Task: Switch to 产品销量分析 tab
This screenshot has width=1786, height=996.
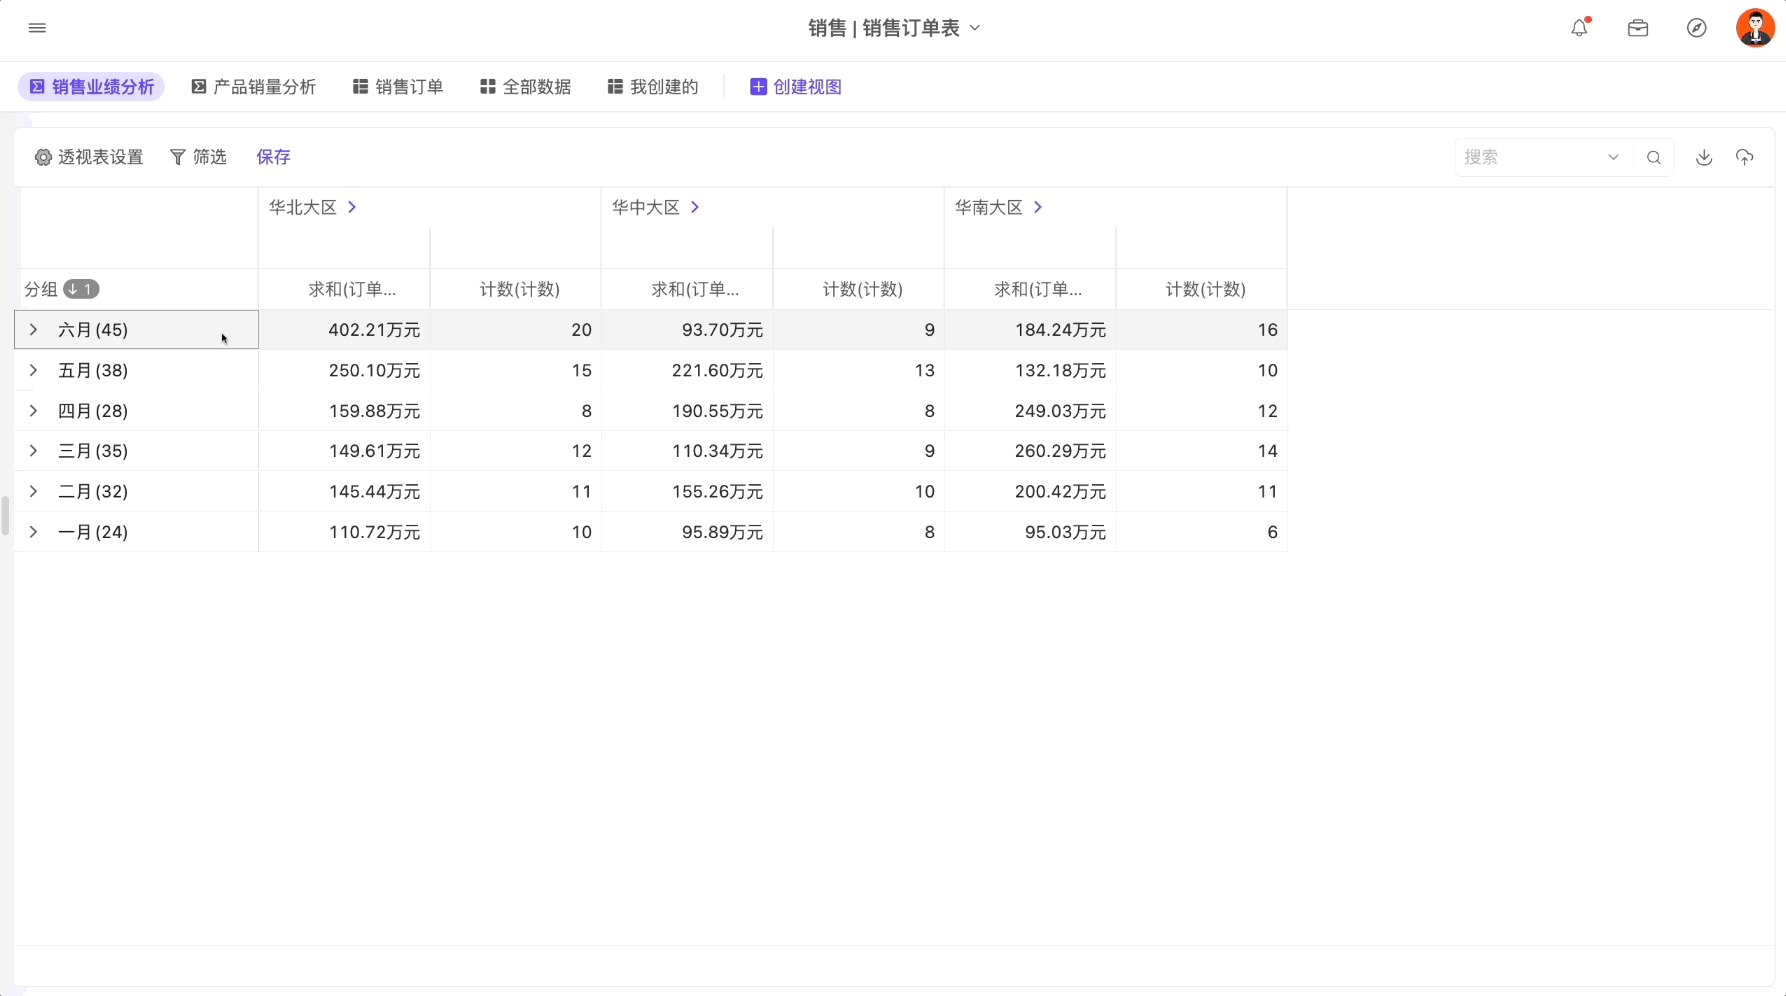Action: click(x=254, y=87)
